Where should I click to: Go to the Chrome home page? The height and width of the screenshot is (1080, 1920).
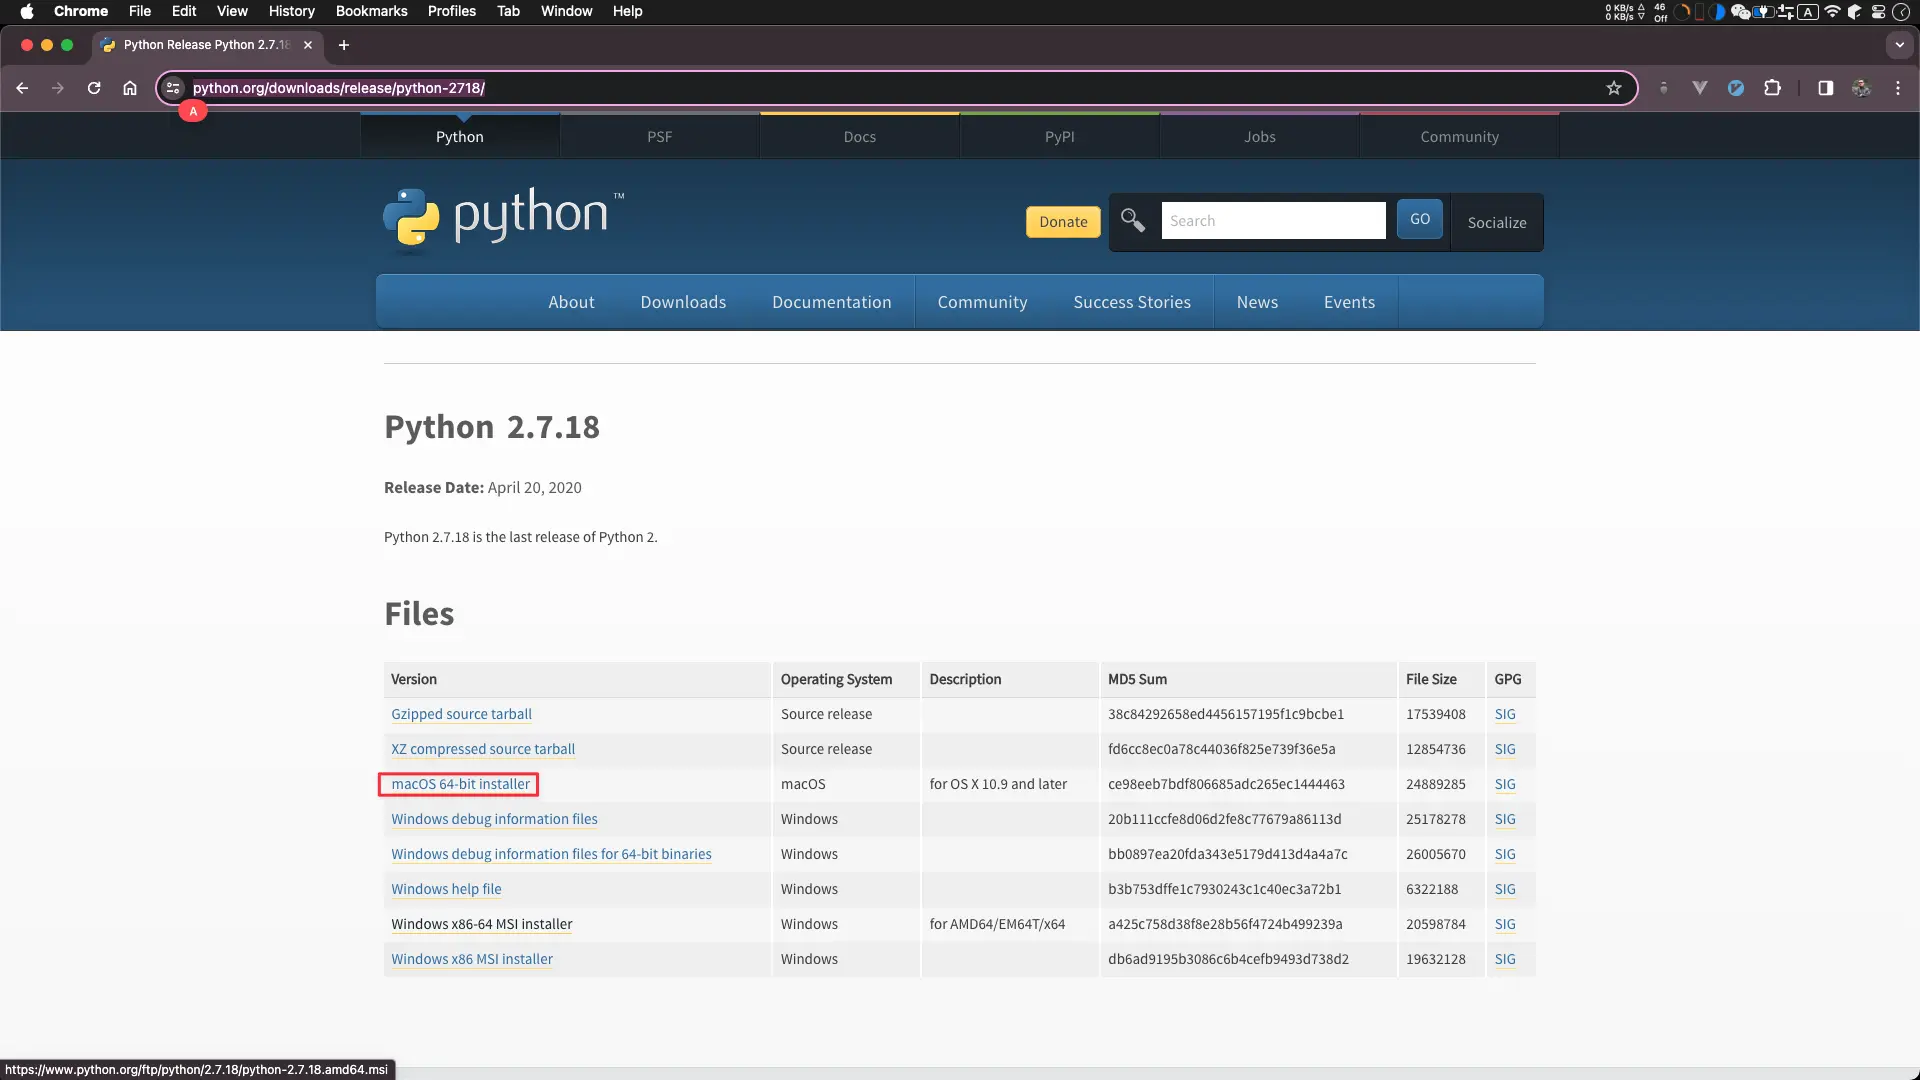[130, 88]
